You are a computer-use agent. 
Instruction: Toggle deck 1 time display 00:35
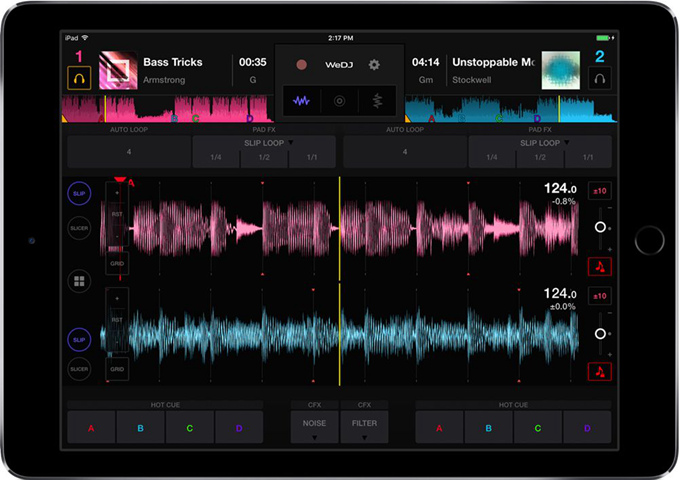coord(252,62)
